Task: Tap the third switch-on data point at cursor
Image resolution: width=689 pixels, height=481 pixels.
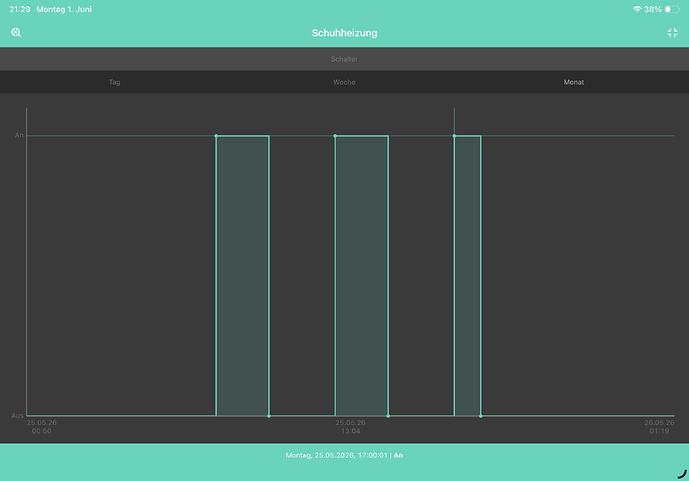Action: click(454, 136)
